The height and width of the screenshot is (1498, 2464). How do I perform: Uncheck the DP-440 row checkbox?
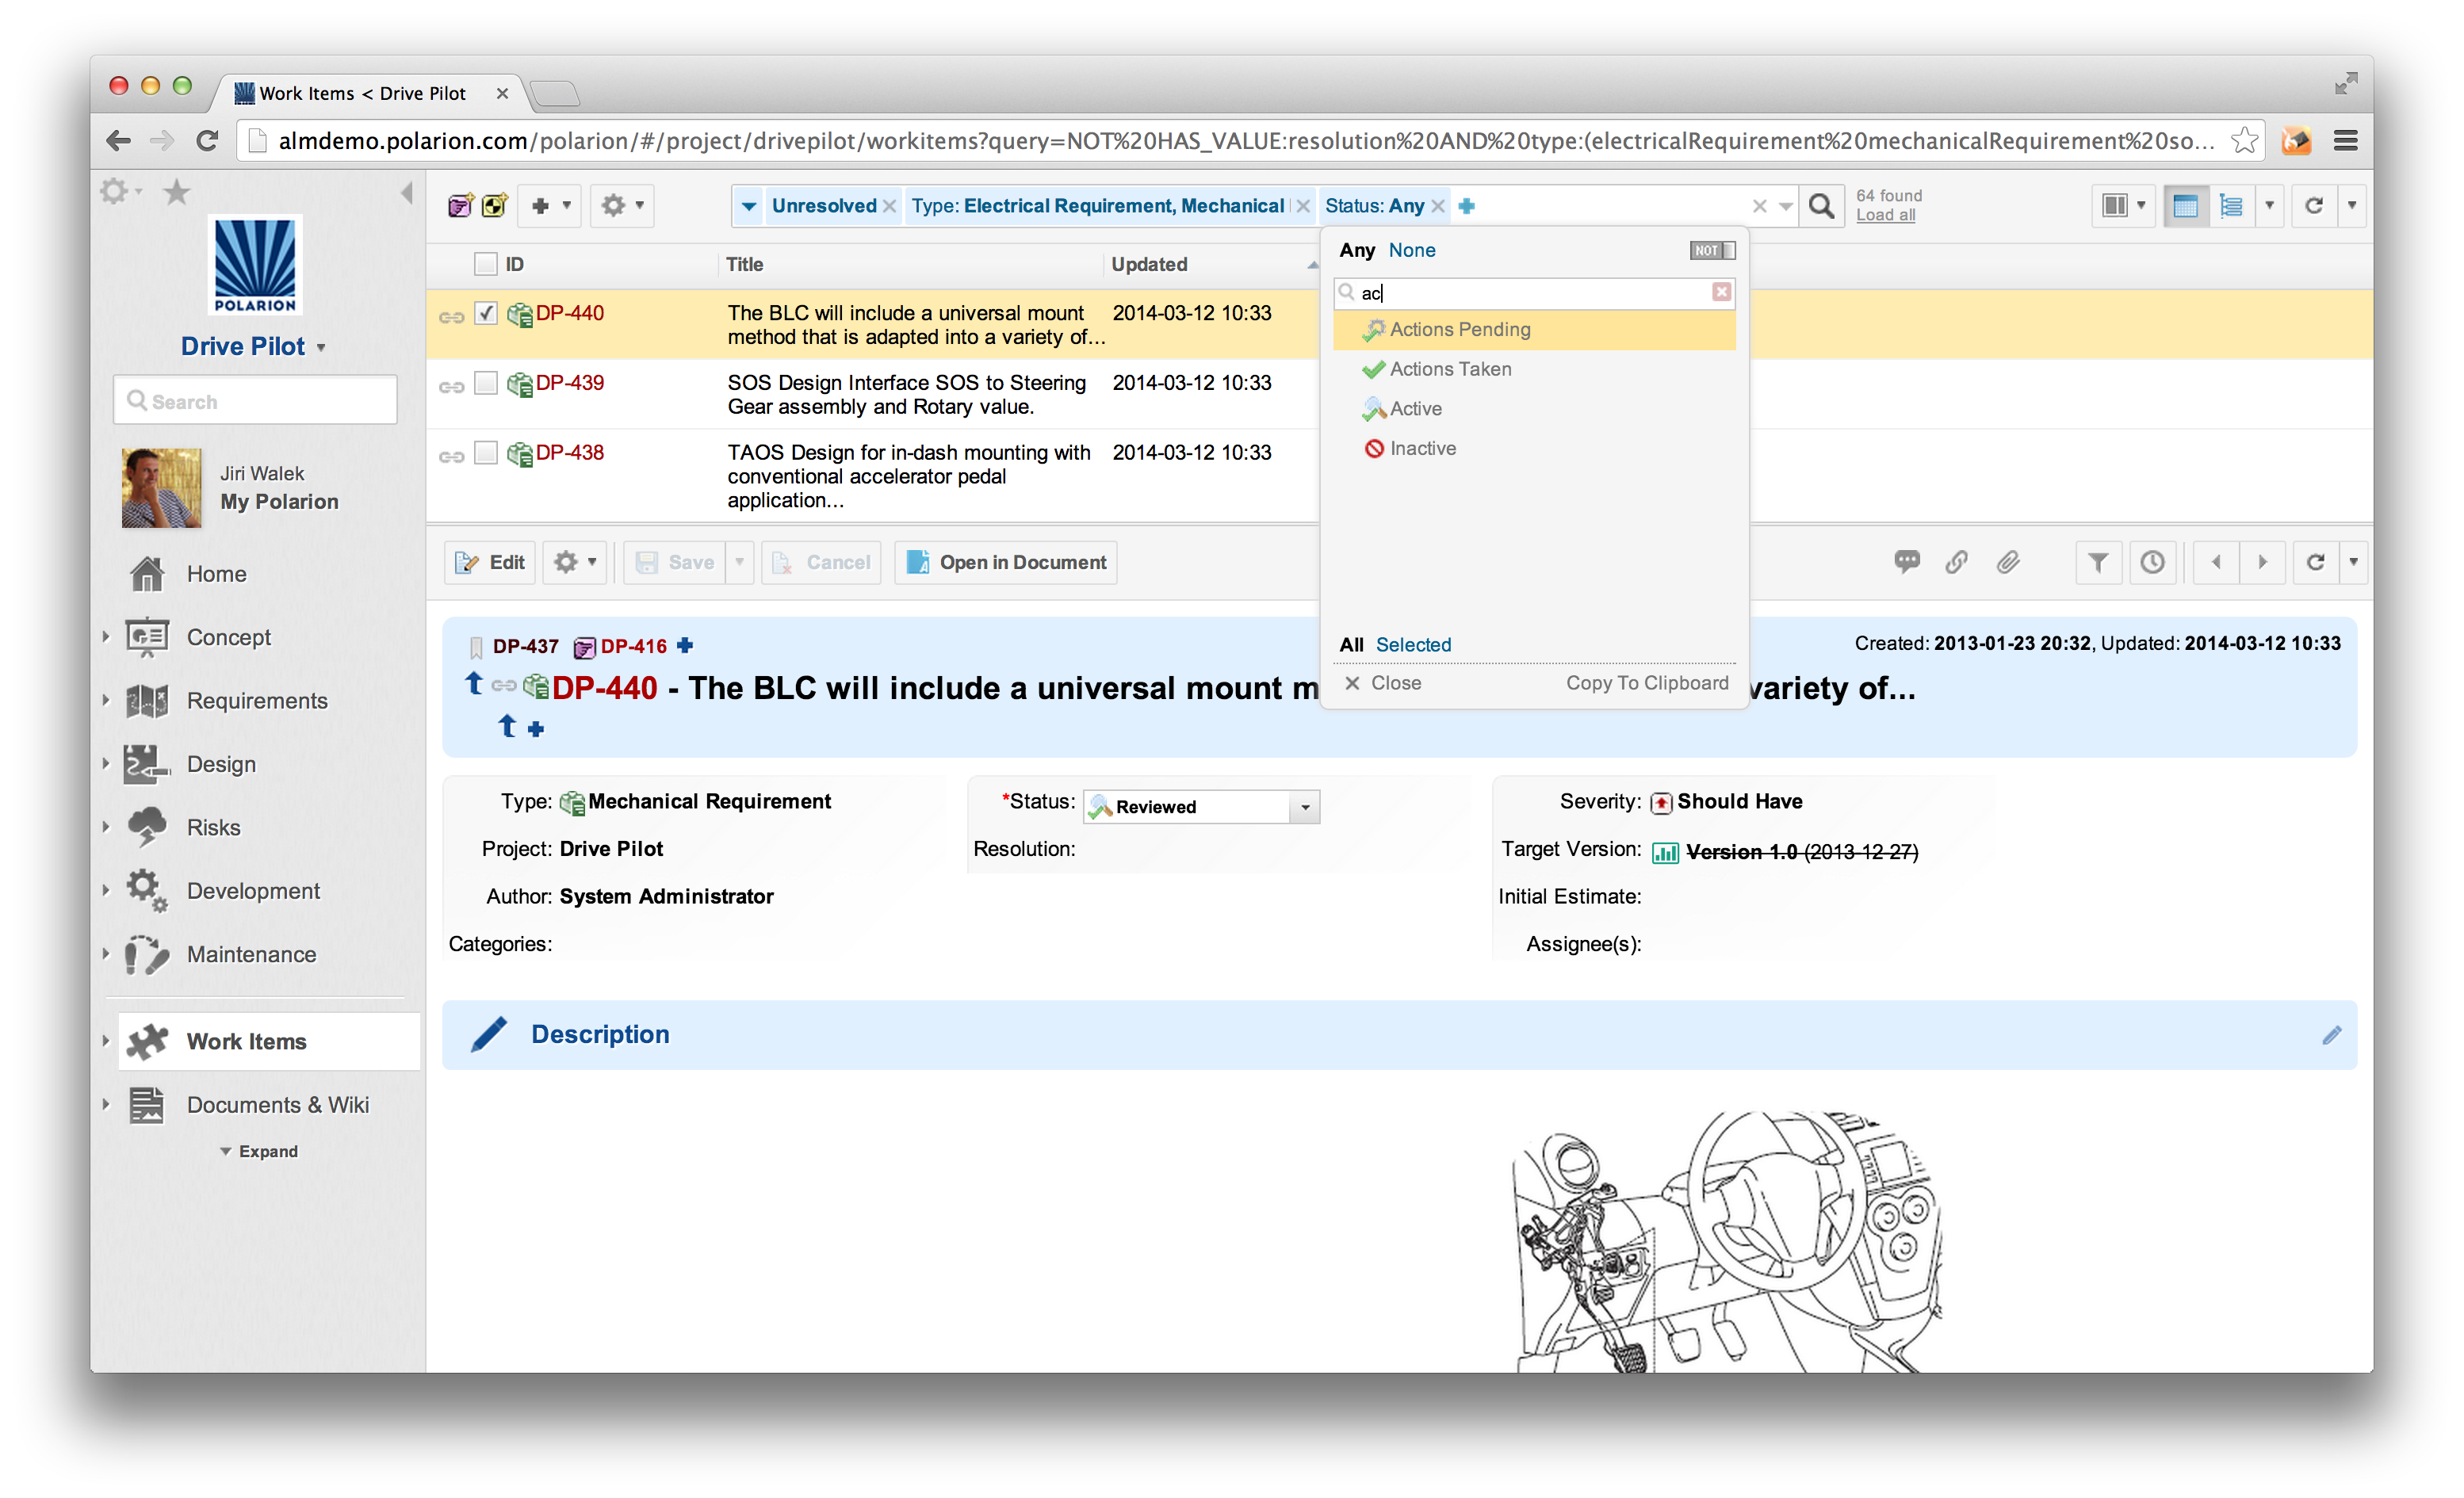coord(486,312)
